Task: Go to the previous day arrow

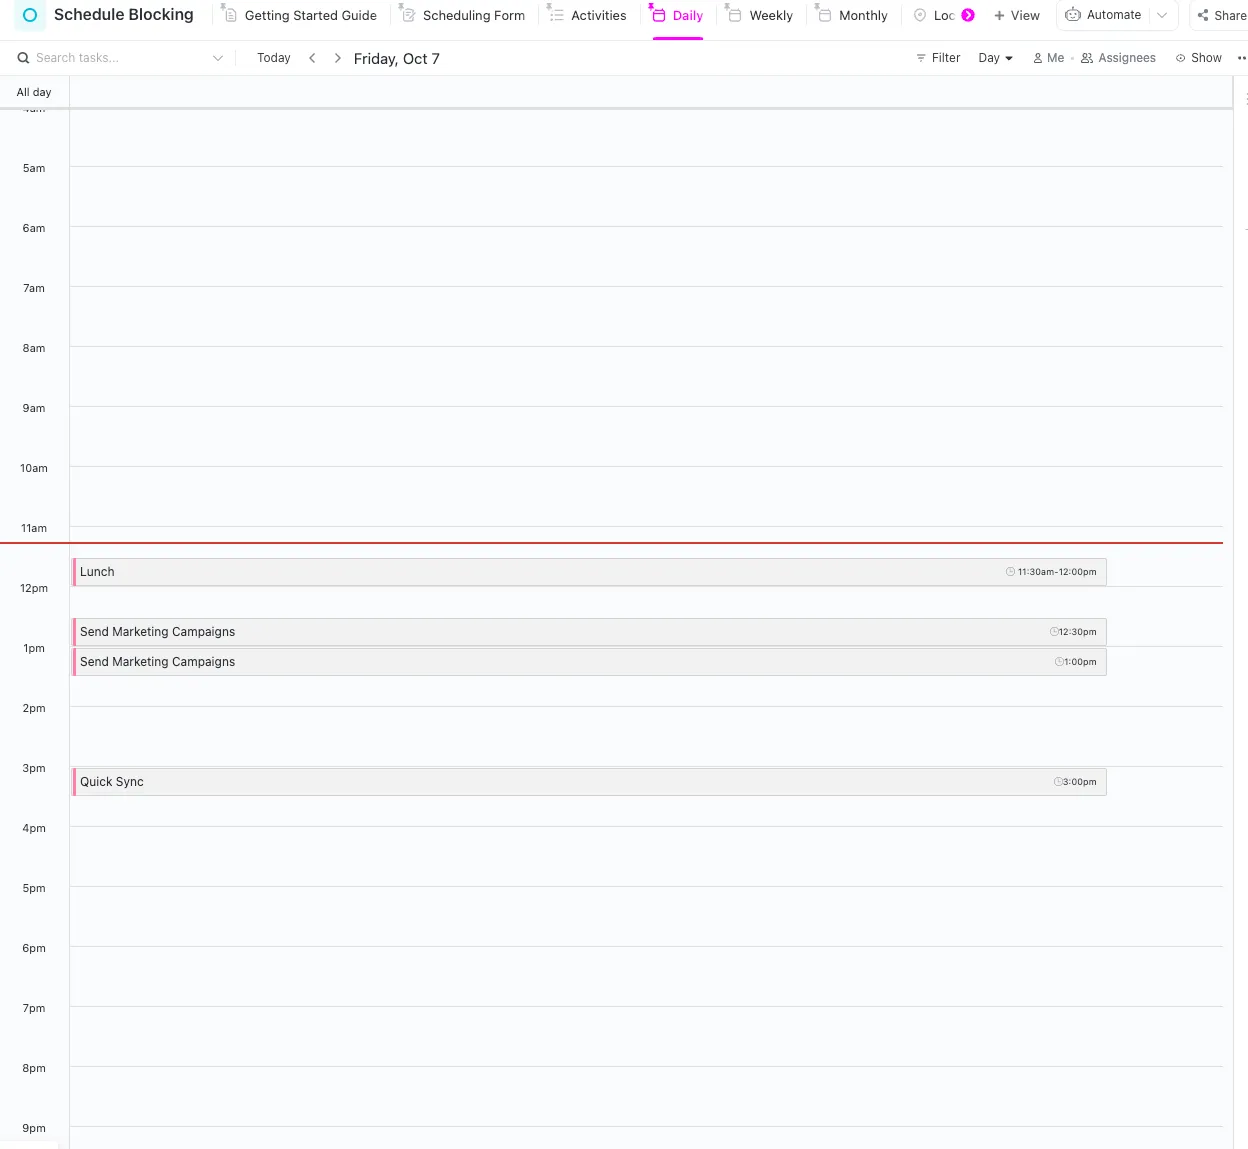Action: coord(312,58)
